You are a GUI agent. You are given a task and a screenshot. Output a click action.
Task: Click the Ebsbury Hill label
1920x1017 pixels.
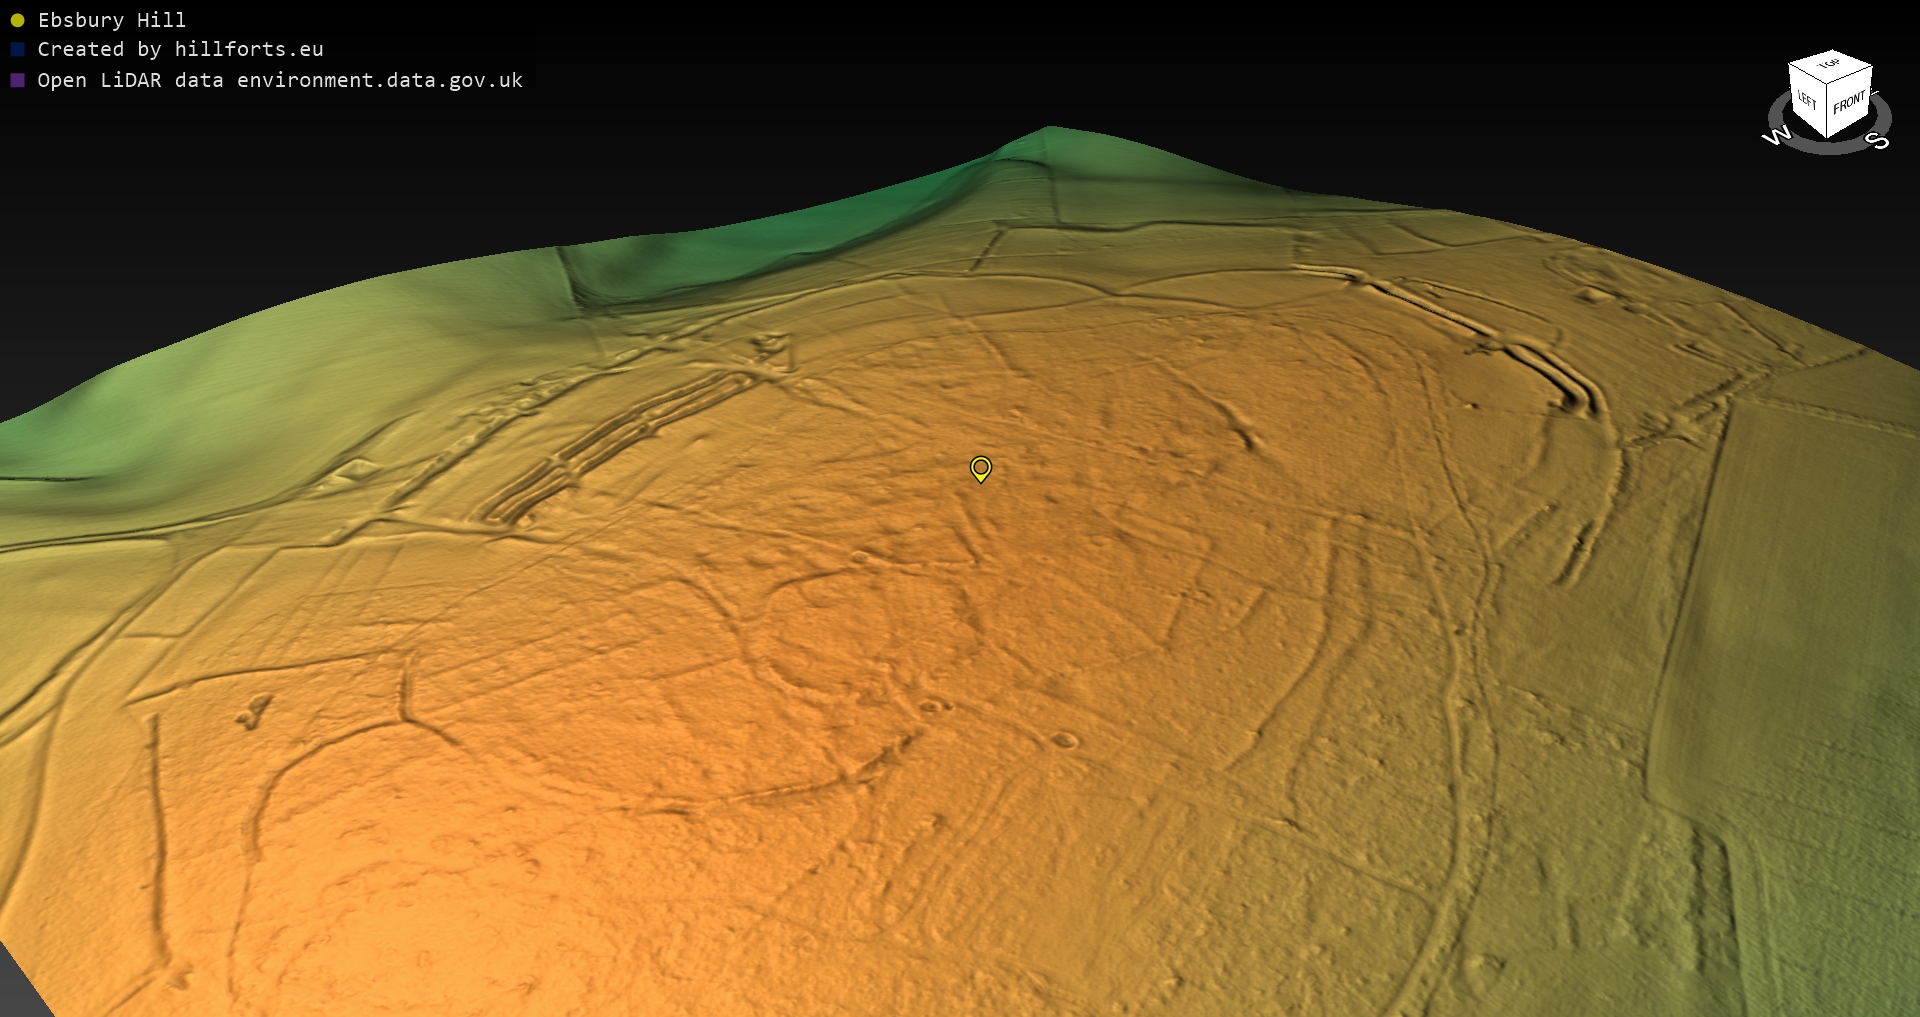coord(111,20)
